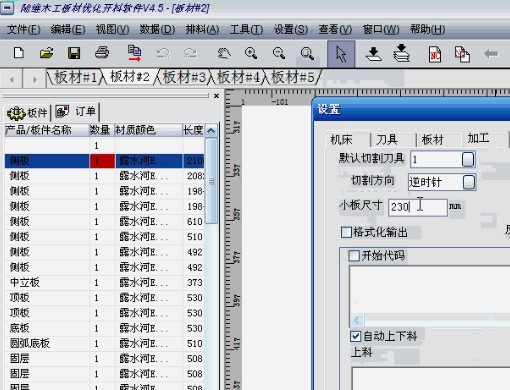This screenshot has width=510, height=390.
Task: Open the 文件(F) menu
Action: 24,30
